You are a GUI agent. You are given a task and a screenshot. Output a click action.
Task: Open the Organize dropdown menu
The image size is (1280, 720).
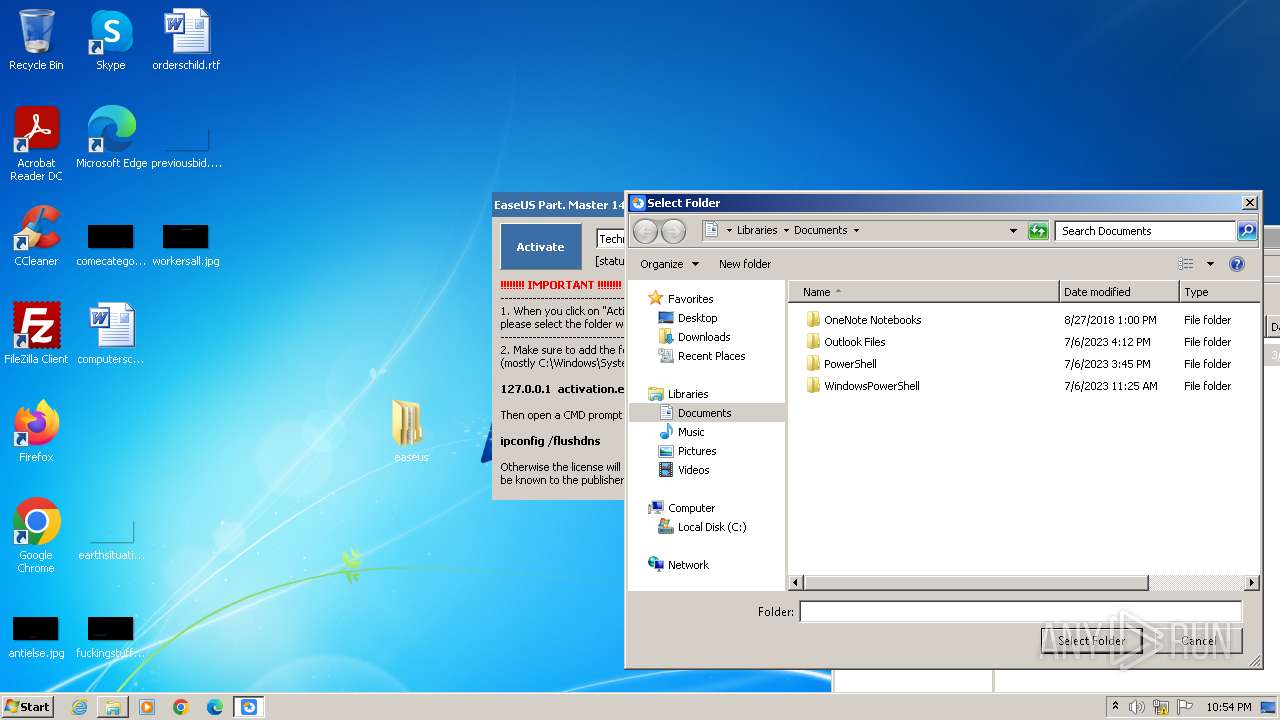click(669, 264)
